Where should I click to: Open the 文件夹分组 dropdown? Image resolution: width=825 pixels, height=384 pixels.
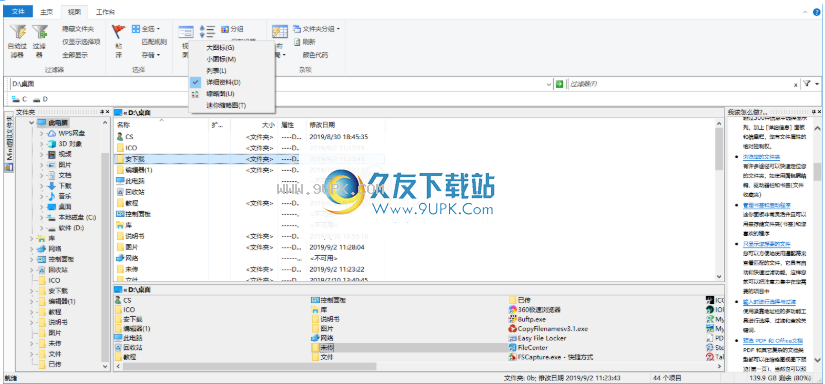click(x=338, y=29)
